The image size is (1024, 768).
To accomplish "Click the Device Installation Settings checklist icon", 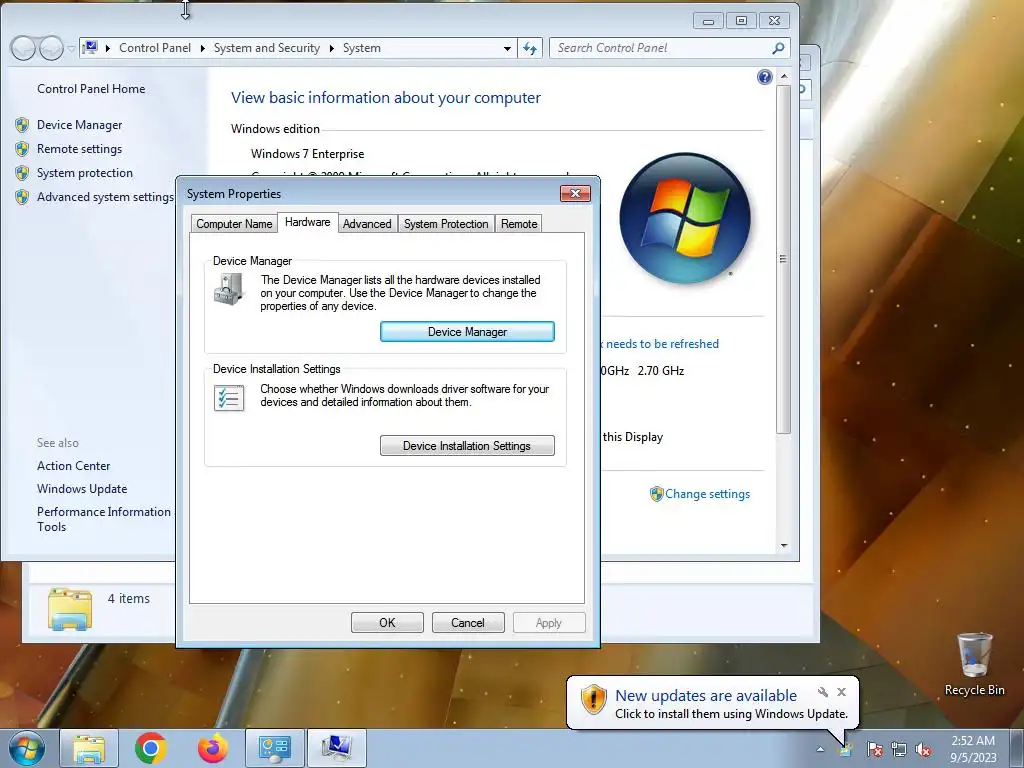I will [x=229, y=398].
